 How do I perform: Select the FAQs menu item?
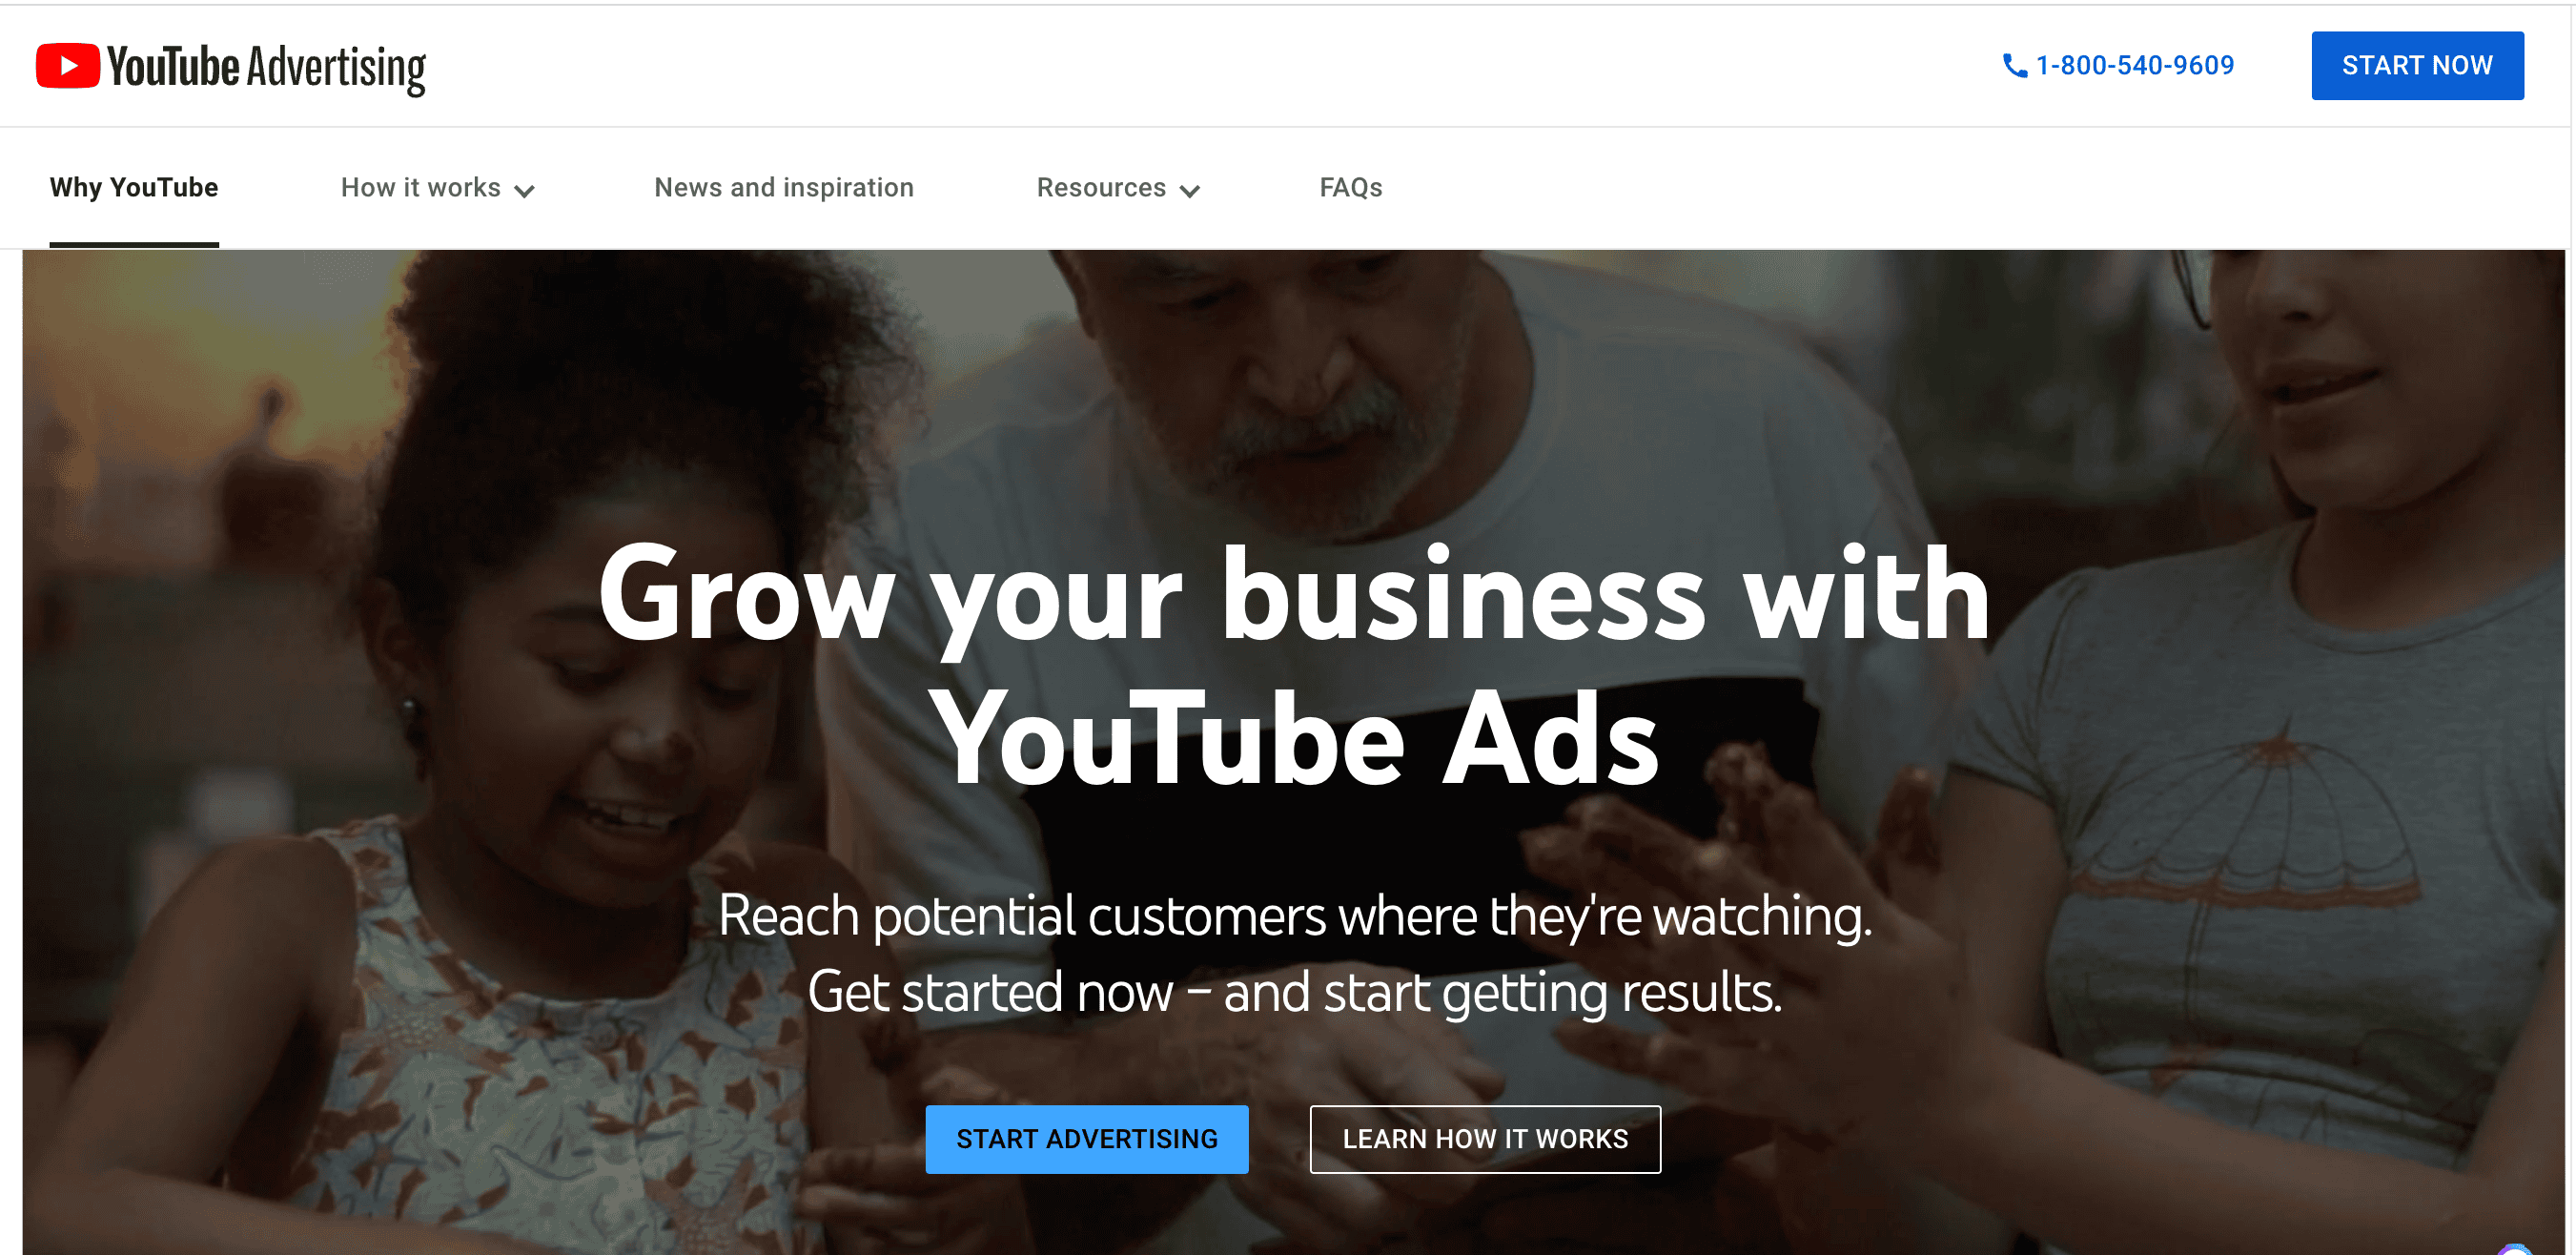click(x=1356, y=186)
